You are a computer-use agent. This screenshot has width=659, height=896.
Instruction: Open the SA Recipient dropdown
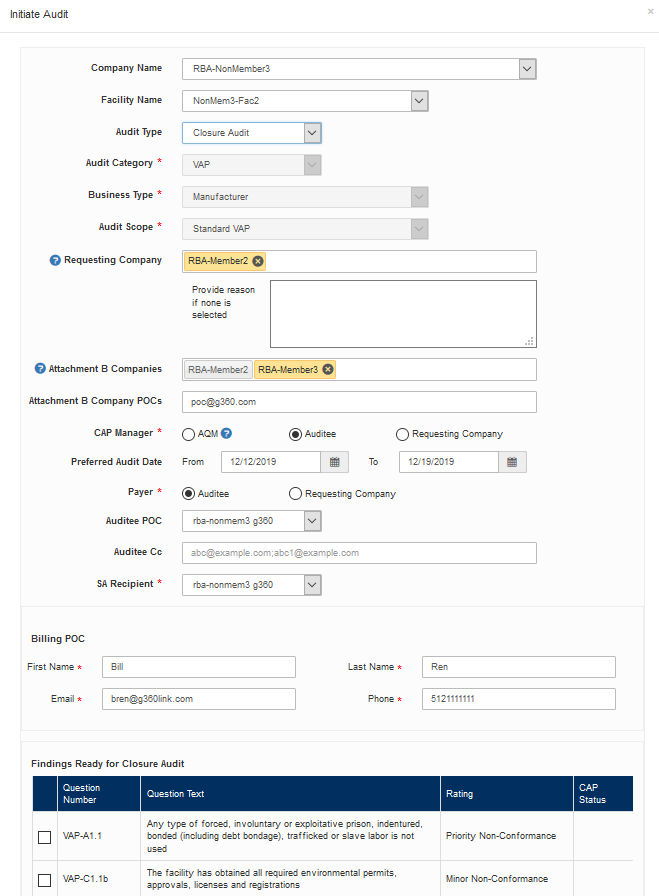point(312,585)
